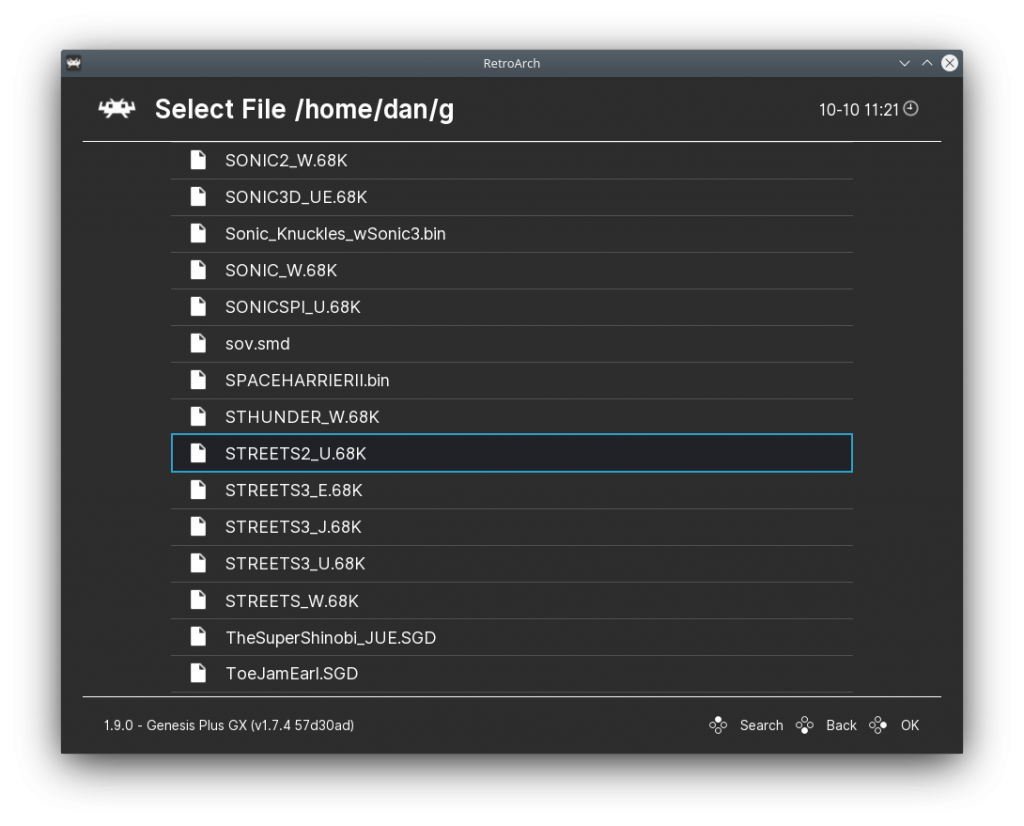1024x826 pixels.
Task: Click the file icon beside STREETS3_E.68K
Action: point(198,490)
